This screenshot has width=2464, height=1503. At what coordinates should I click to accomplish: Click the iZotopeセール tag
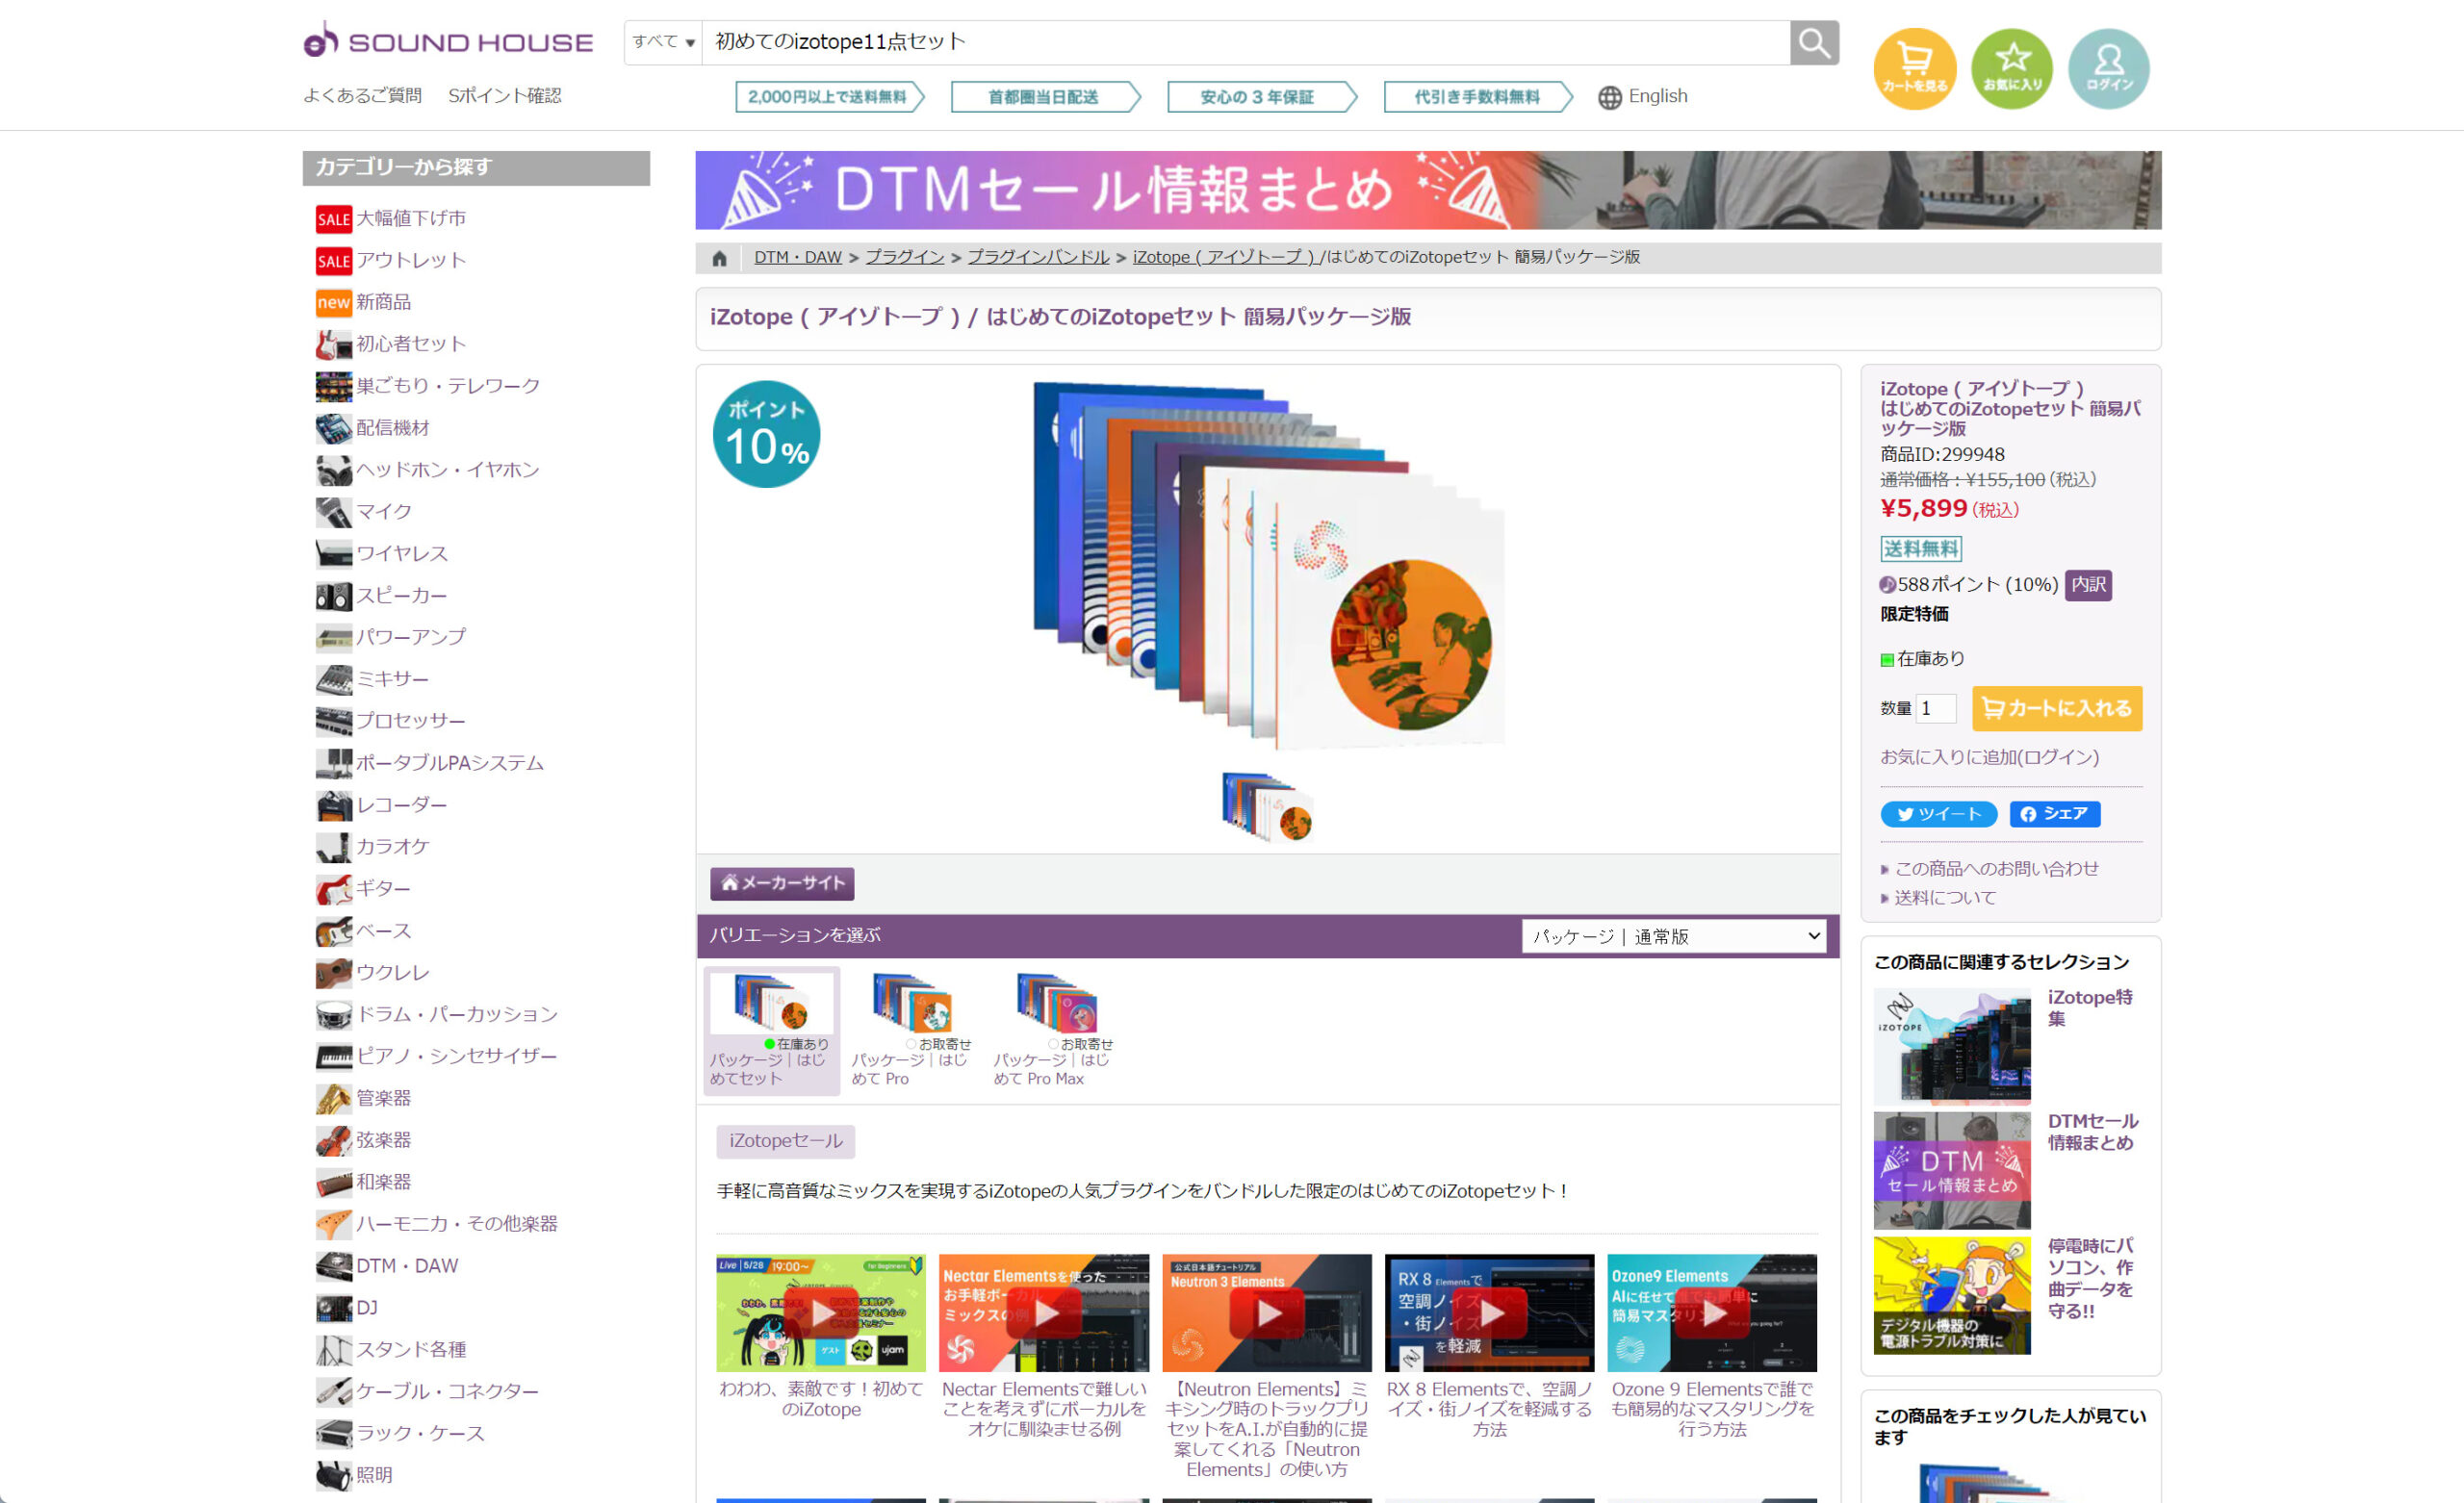tap(786, 1141)
